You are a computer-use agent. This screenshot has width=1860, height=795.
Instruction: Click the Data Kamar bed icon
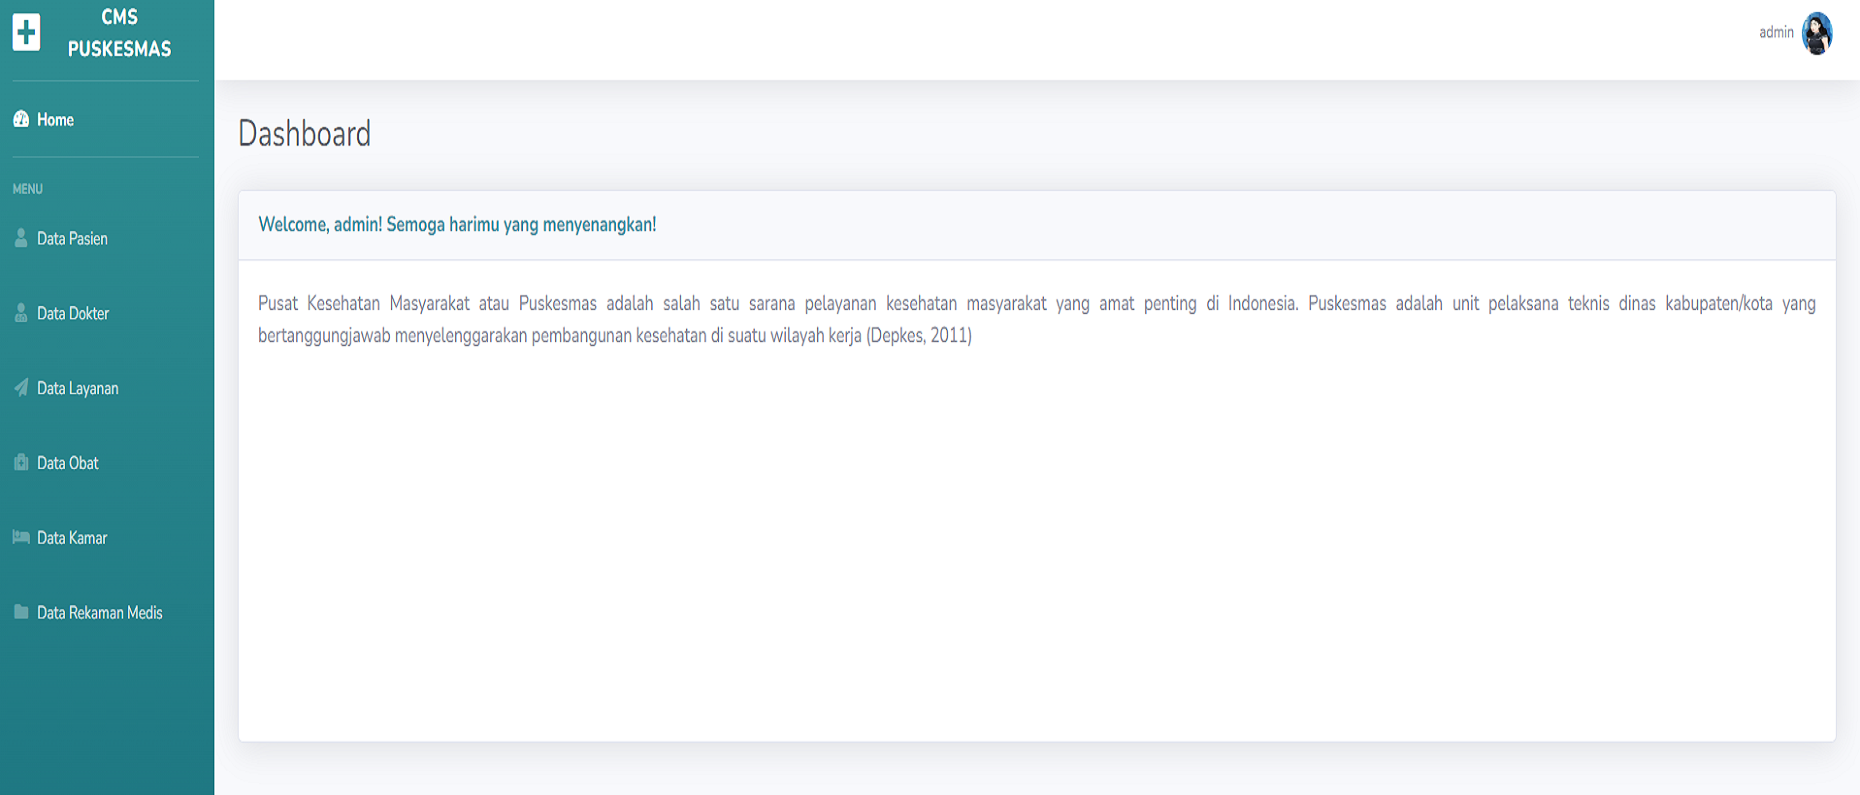pyautogui.click(x=21, y=537)
